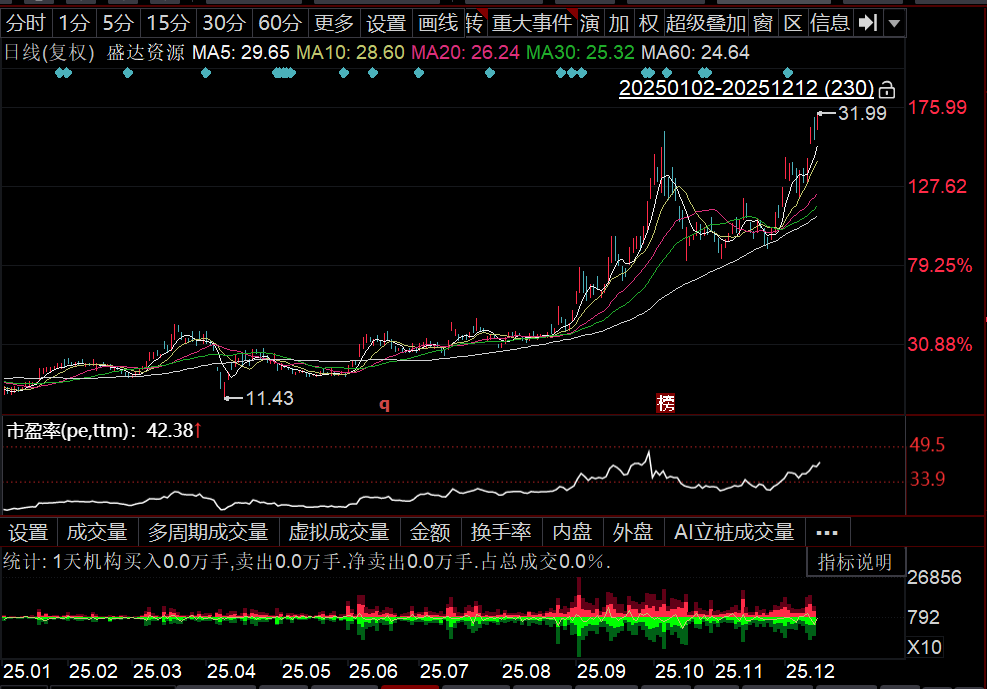987x689 pixels.
Task: Click the 25.04 date on time axis
Action: click(231, 672)
